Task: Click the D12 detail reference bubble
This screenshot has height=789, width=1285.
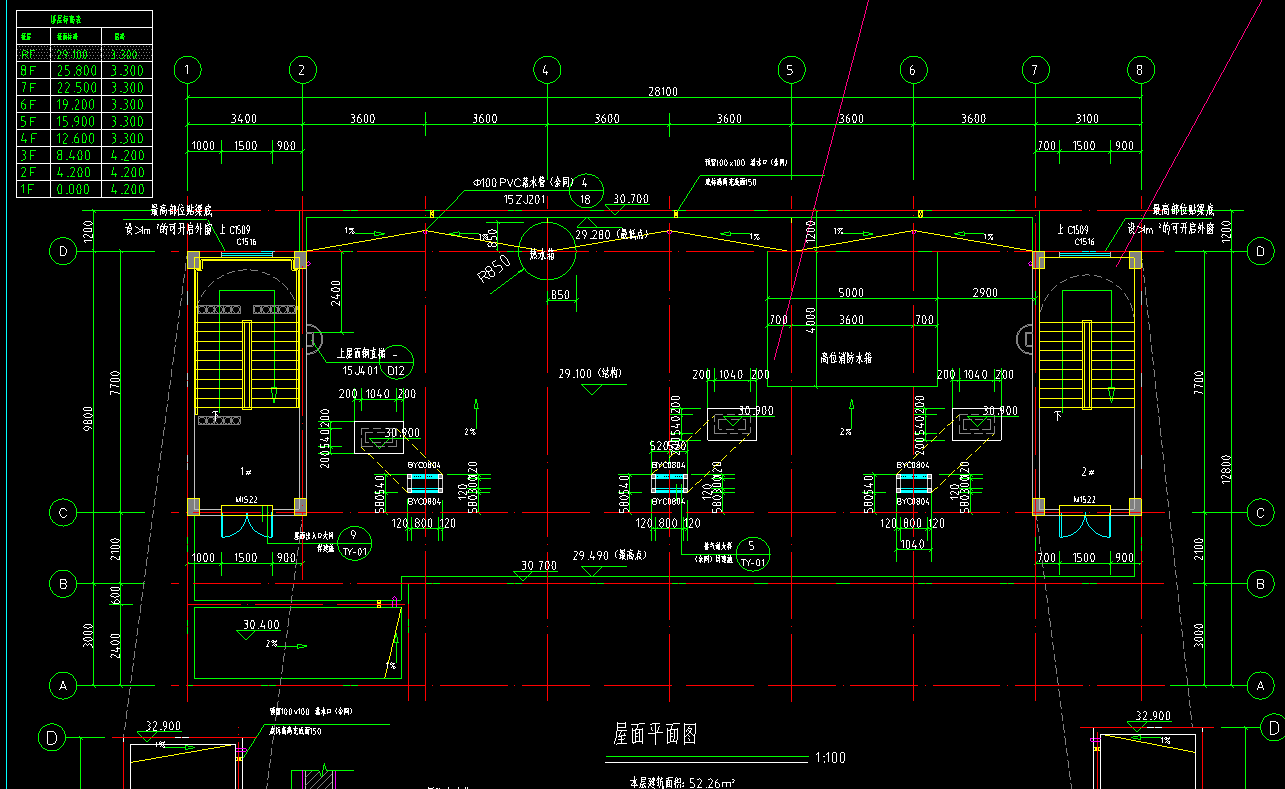Action: pos(396,362)
